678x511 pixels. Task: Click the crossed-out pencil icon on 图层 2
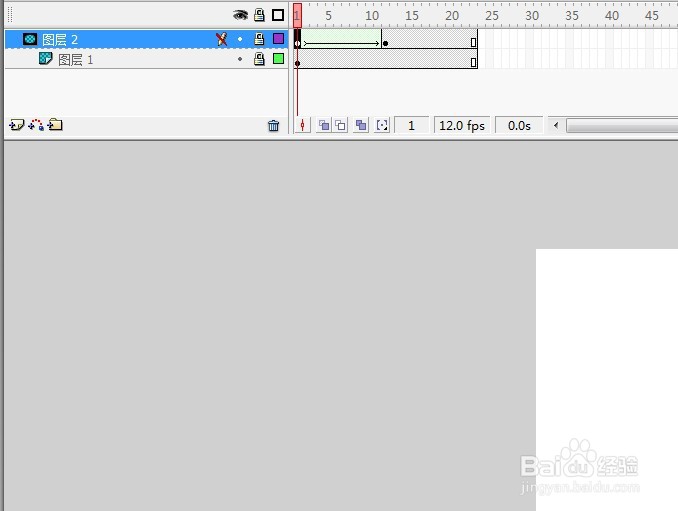tap(221, 39)
